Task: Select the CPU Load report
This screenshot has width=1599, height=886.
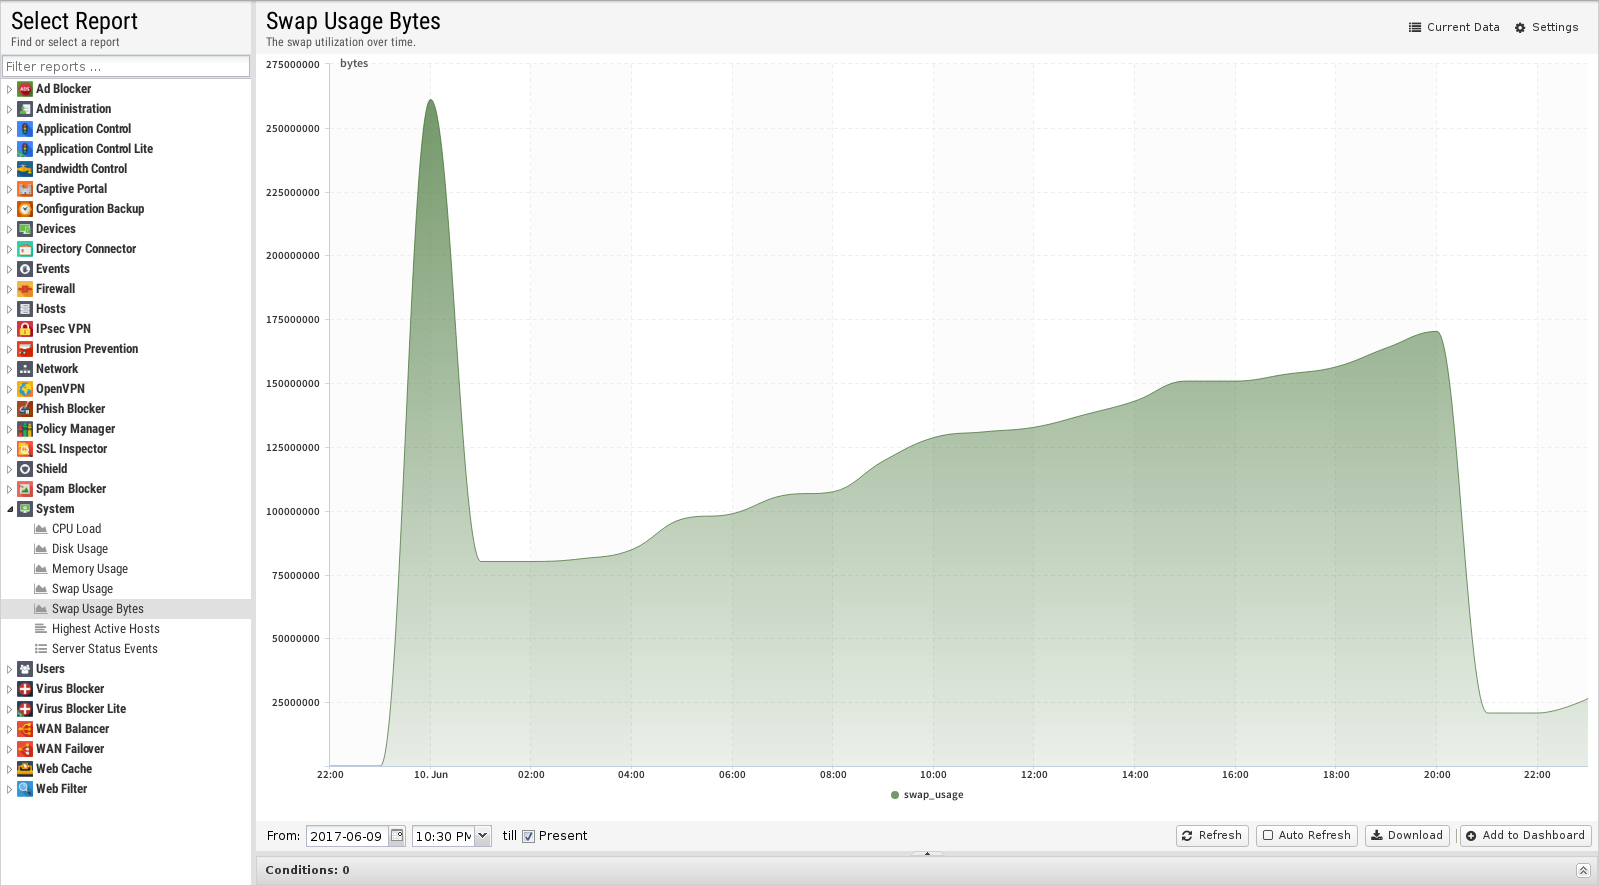Action: coord(76,529)
